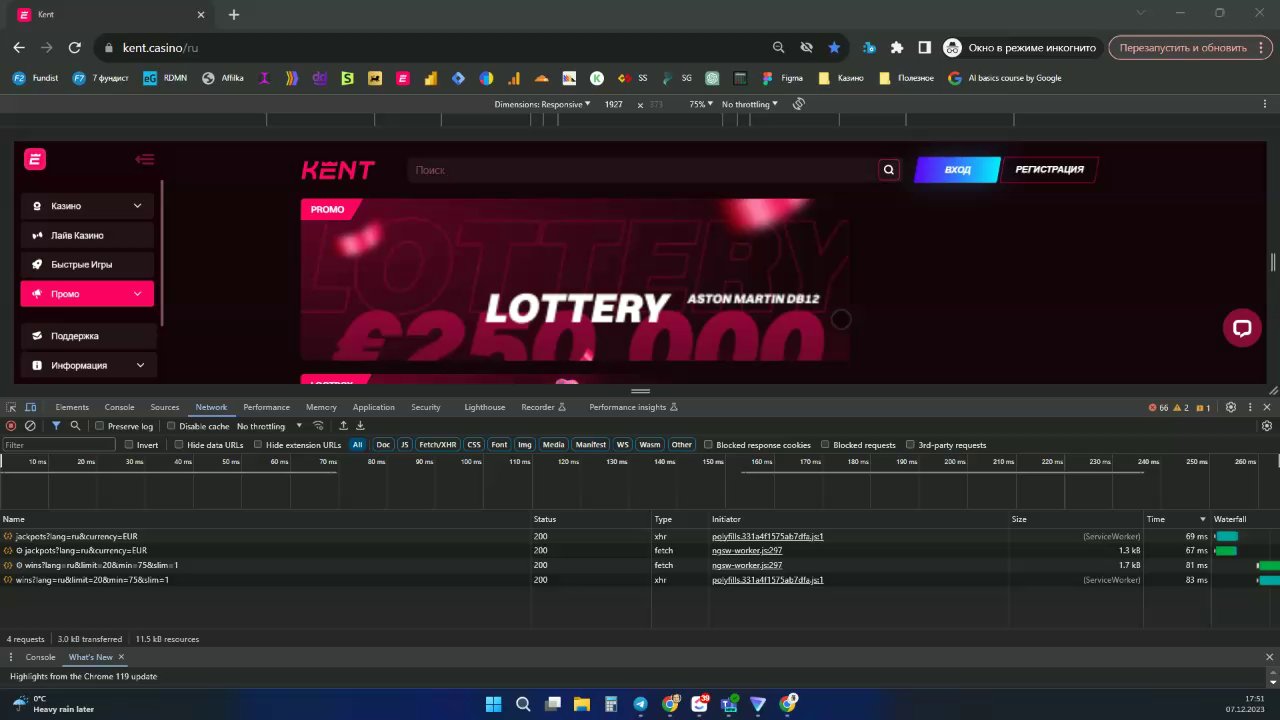The height and width of the screenshot is (720, 1280).
Task: Open Лайв Казино in sidebar
Action: tap(87, 235)
